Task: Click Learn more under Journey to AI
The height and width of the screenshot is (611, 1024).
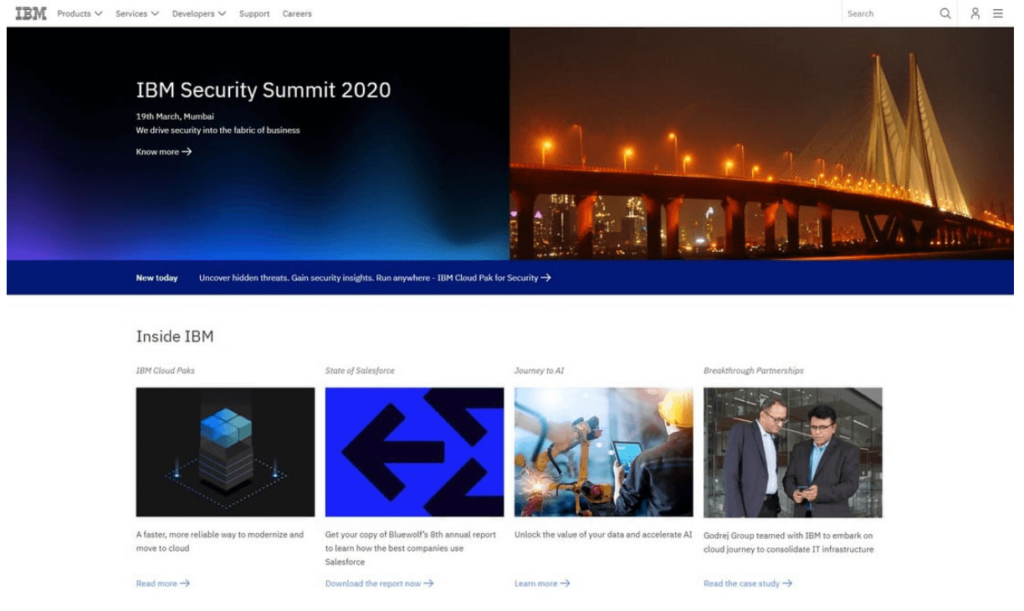Action: [x=542, y=583]
